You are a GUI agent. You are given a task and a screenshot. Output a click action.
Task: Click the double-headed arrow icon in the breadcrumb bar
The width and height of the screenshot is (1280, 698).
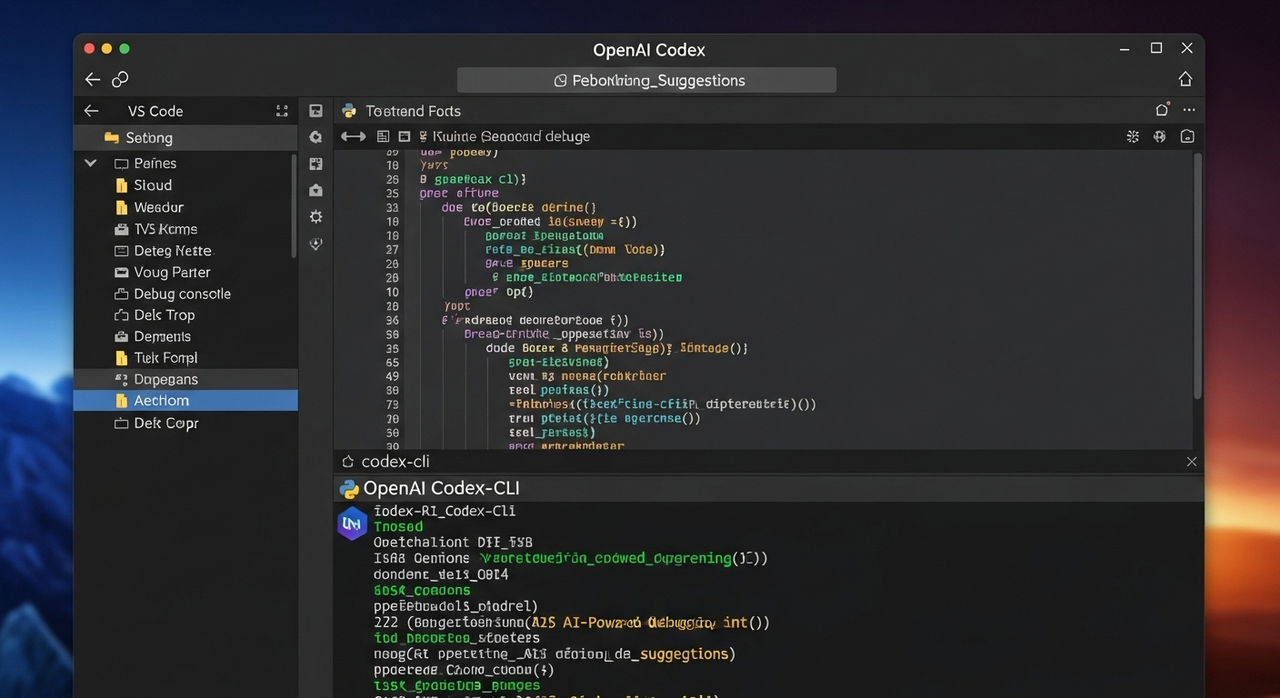tap(353, 136)
